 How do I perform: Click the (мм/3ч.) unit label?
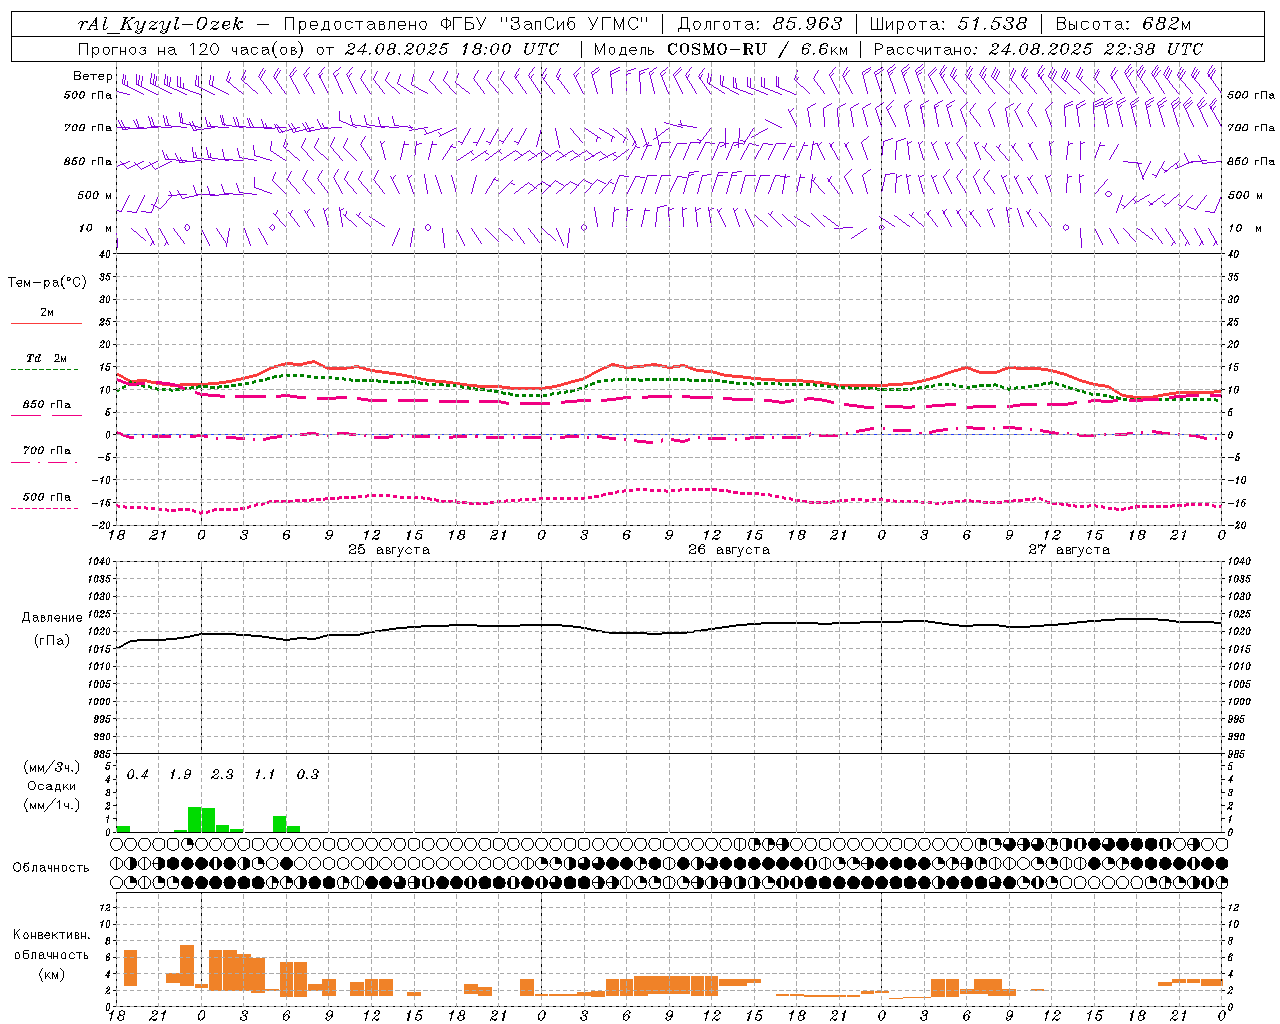51,767
